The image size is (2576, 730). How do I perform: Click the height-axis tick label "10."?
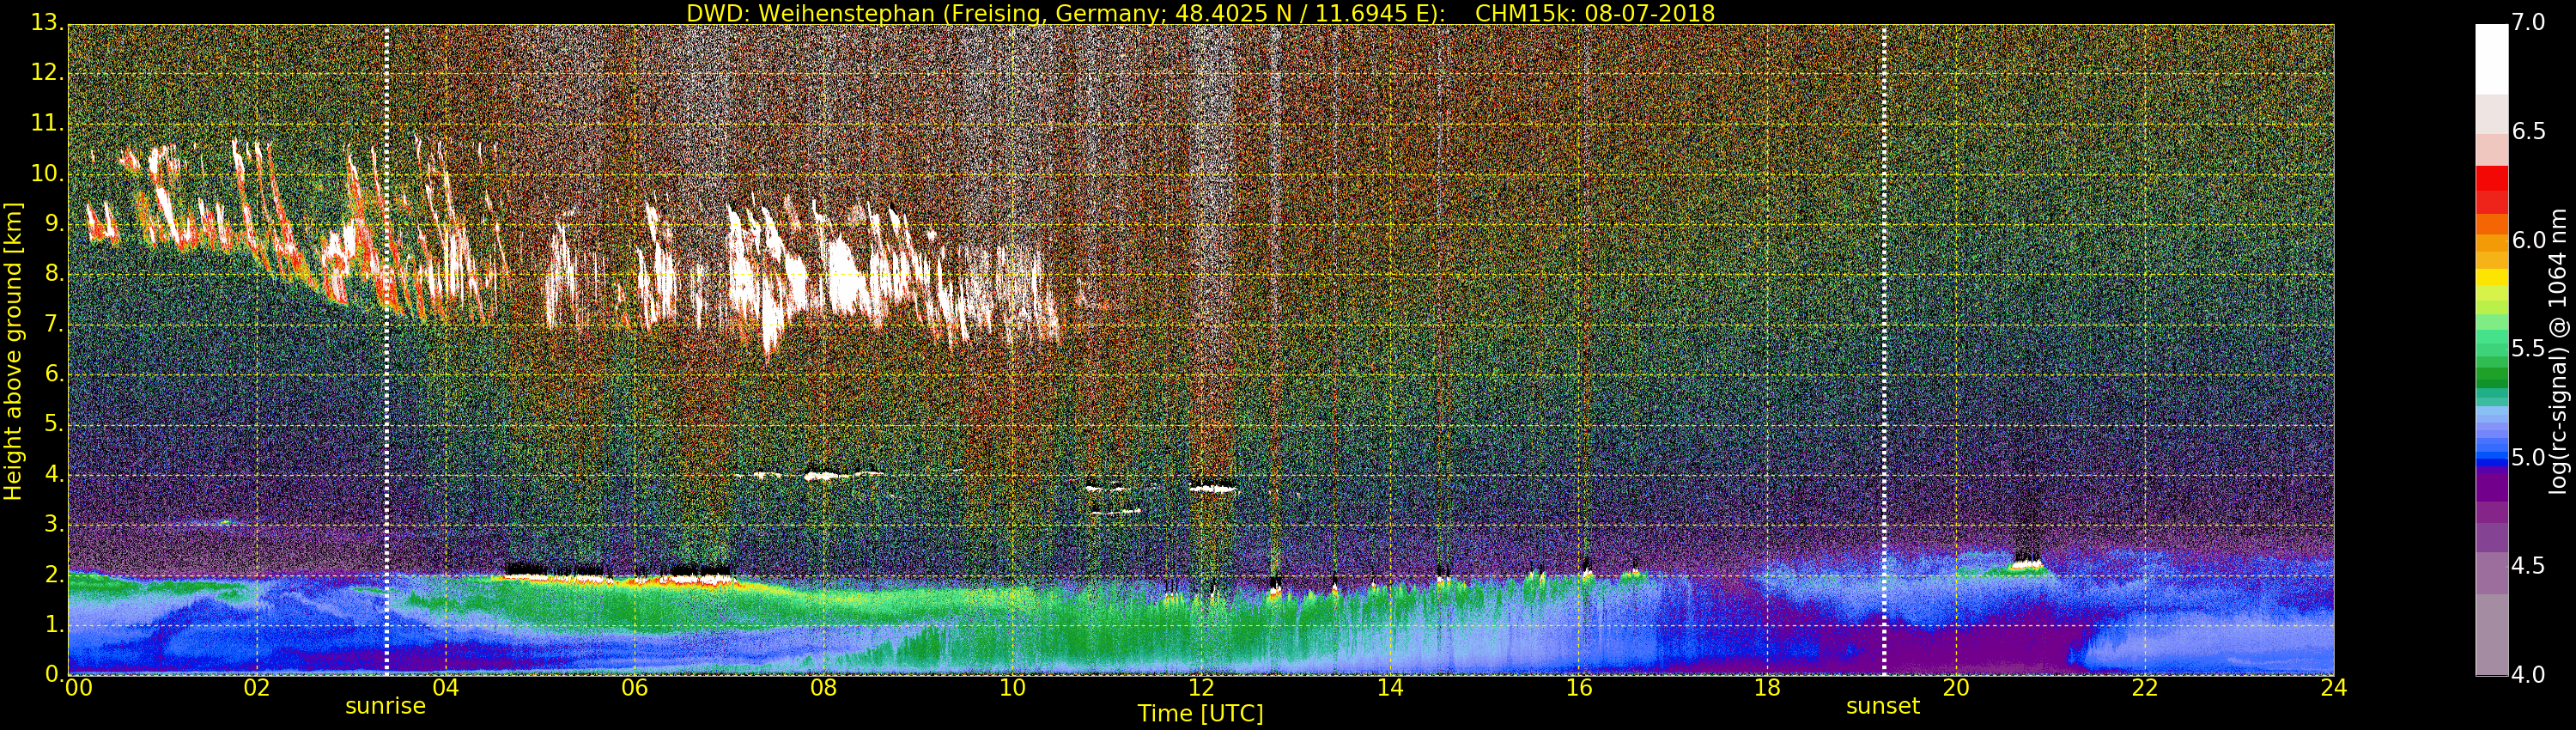[x=49, y=174]
